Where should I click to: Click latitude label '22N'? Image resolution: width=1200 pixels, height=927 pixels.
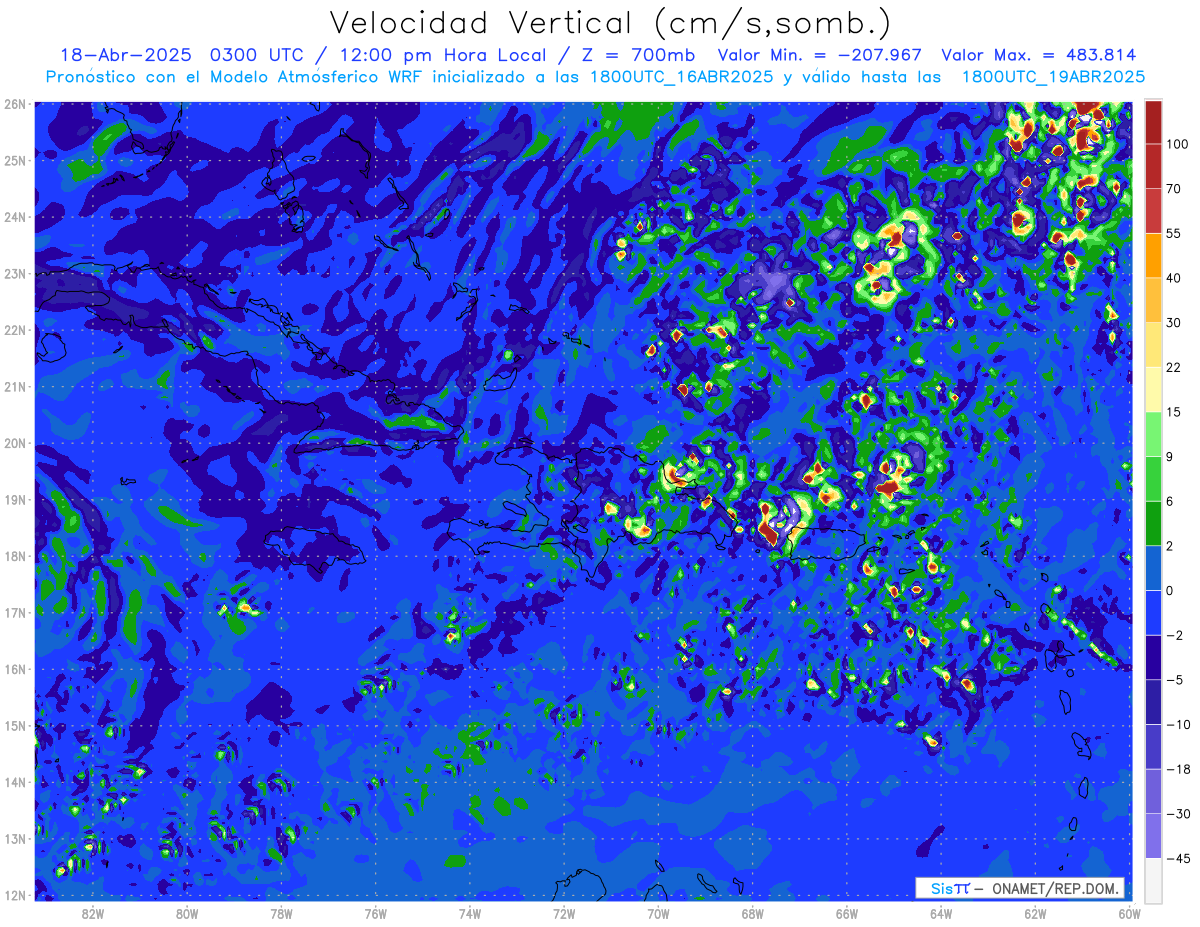[x=15, y=330]
